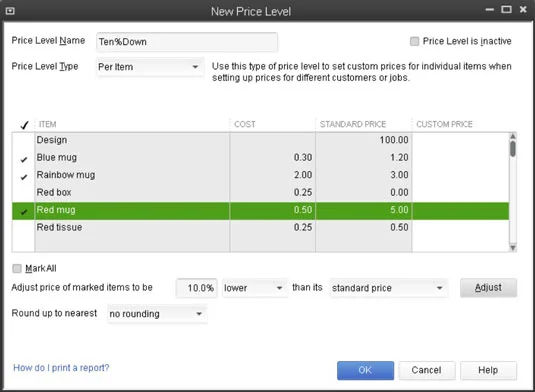The image size is (535, 392).
Task: Click the Custom Price cell for Red mug
Action: [x=460, y=210]
